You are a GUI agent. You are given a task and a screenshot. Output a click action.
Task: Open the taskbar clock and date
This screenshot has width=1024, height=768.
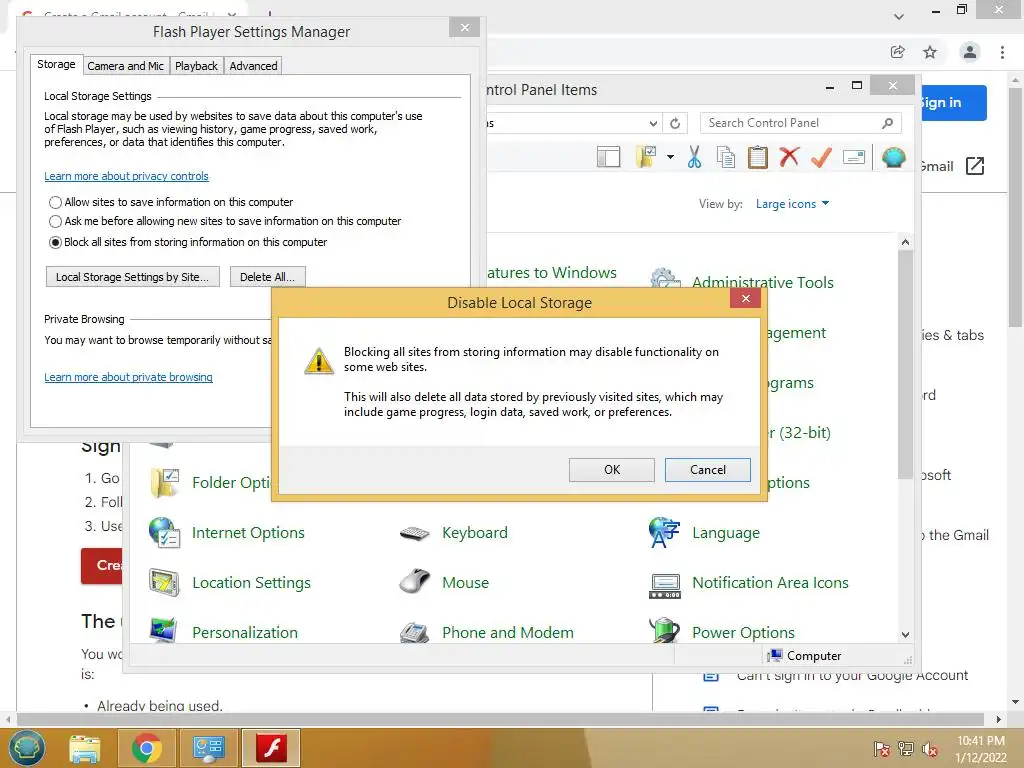(981, 749)
